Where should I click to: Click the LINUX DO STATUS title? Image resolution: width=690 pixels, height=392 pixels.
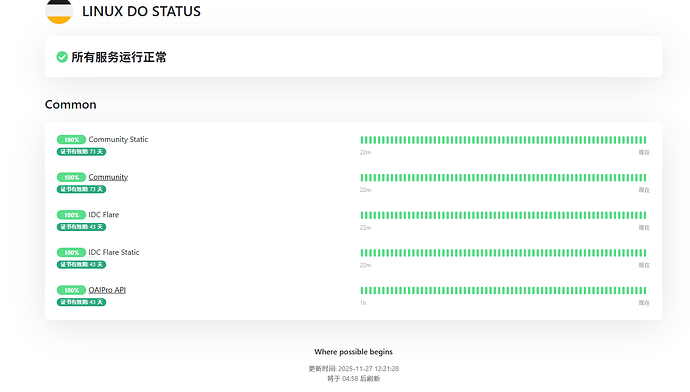coord(141,11)
